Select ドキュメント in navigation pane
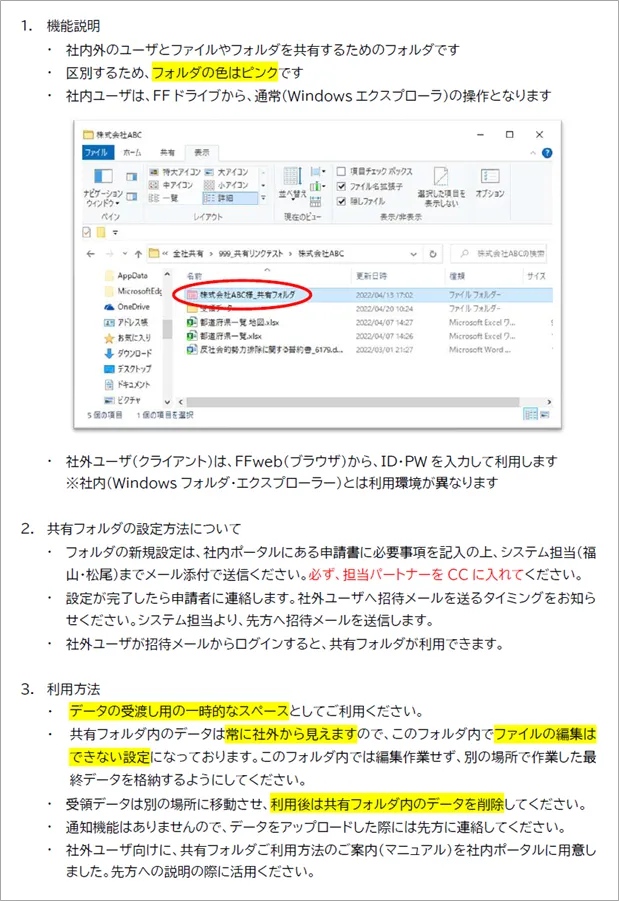 [x=127, y=384]
